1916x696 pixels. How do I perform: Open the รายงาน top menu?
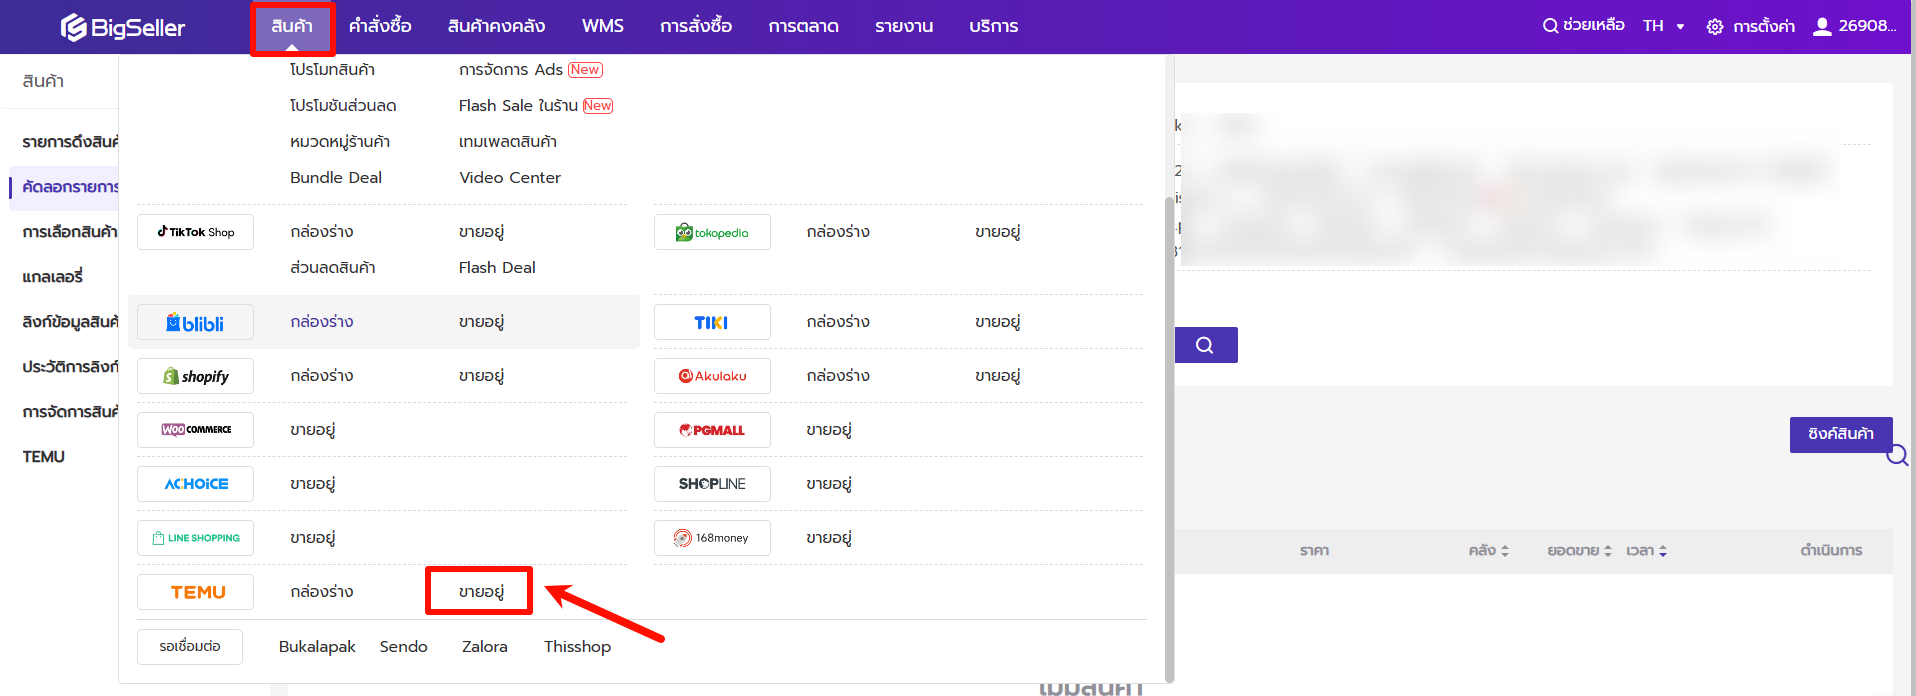point(904,26)
